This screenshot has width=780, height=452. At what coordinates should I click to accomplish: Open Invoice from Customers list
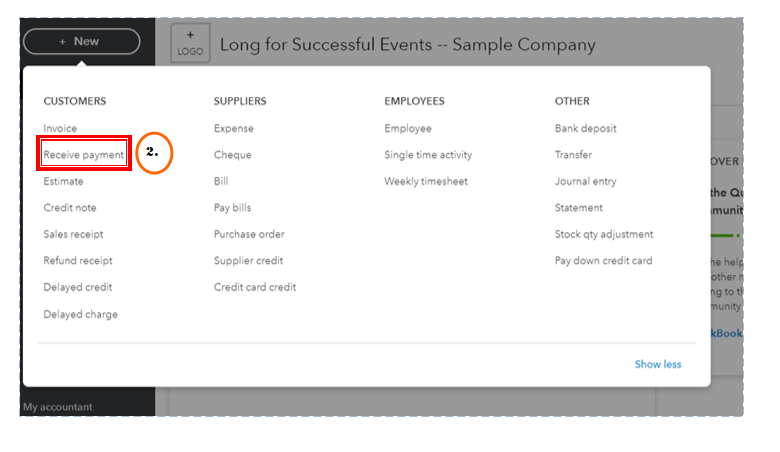(x=60, y=128)
